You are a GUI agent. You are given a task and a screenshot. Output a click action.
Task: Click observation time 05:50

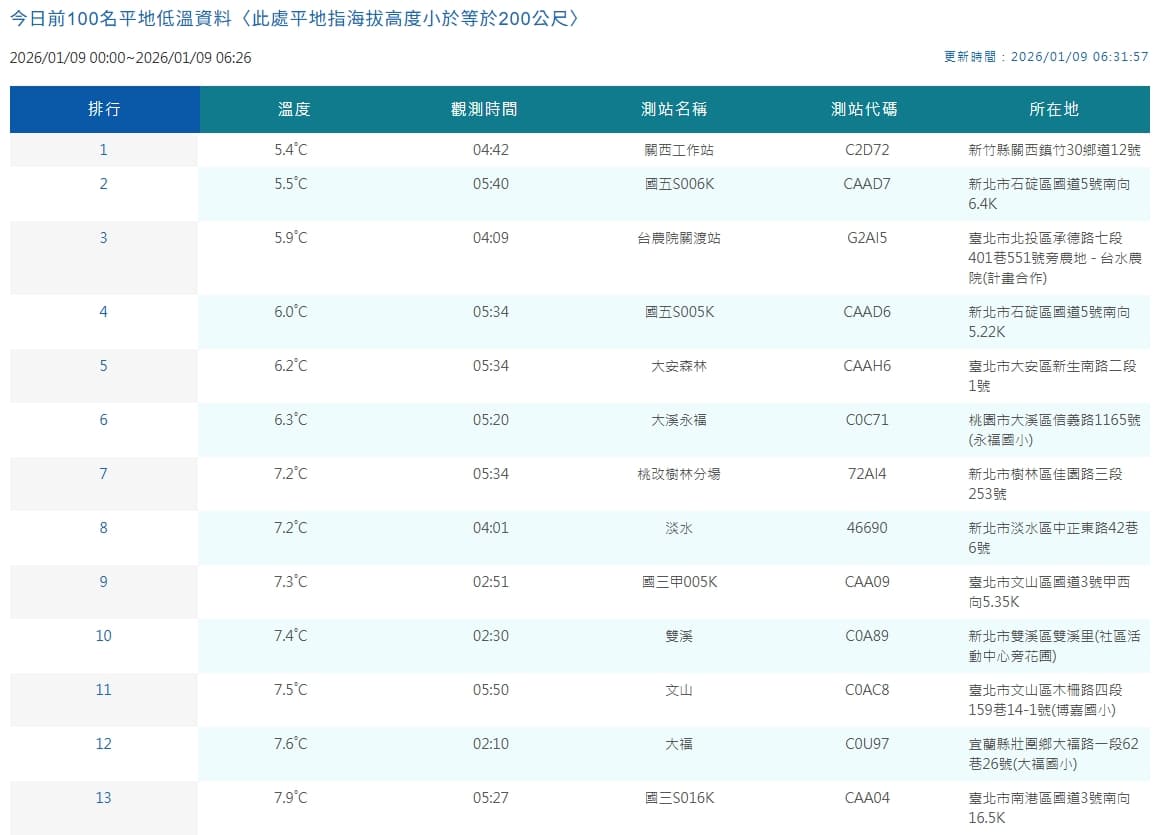point(491,691)
